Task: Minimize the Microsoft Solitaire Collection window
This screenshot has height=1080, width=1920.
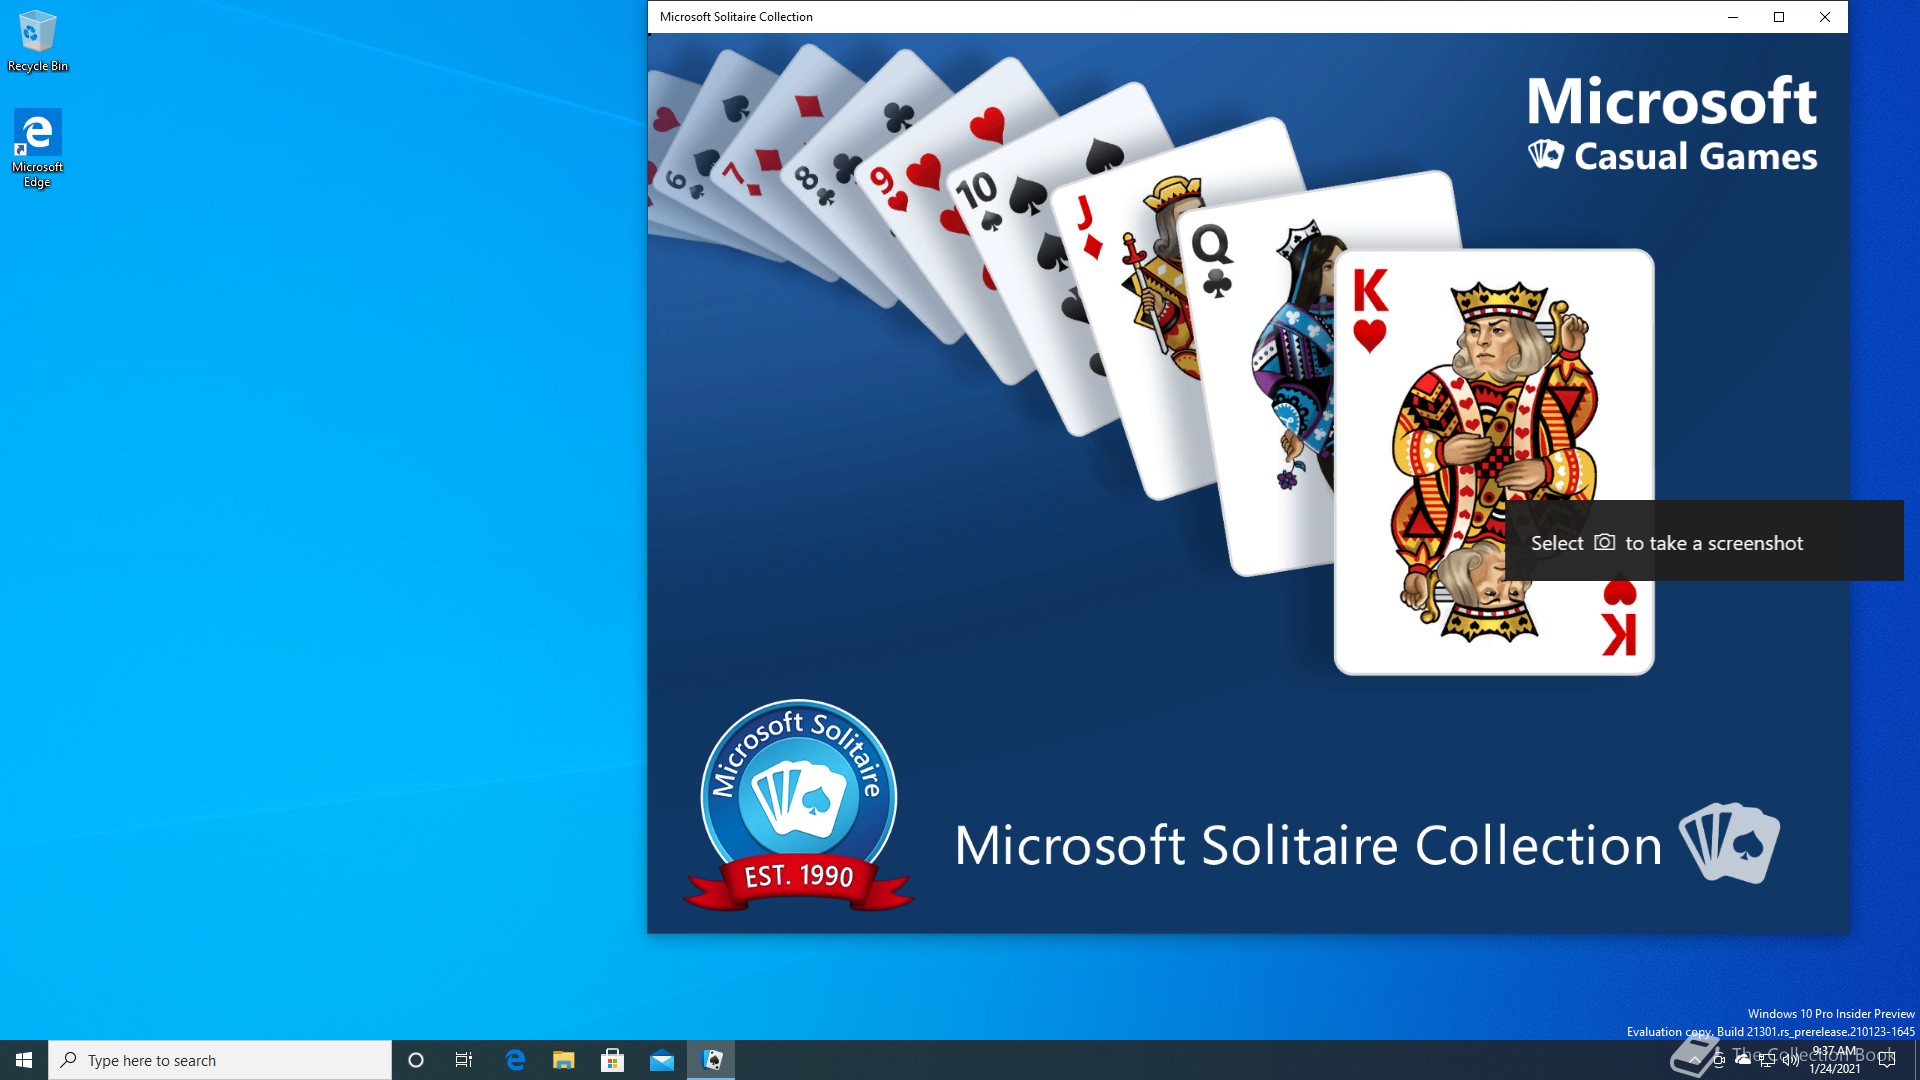Action: click(x=1733, y=17)
